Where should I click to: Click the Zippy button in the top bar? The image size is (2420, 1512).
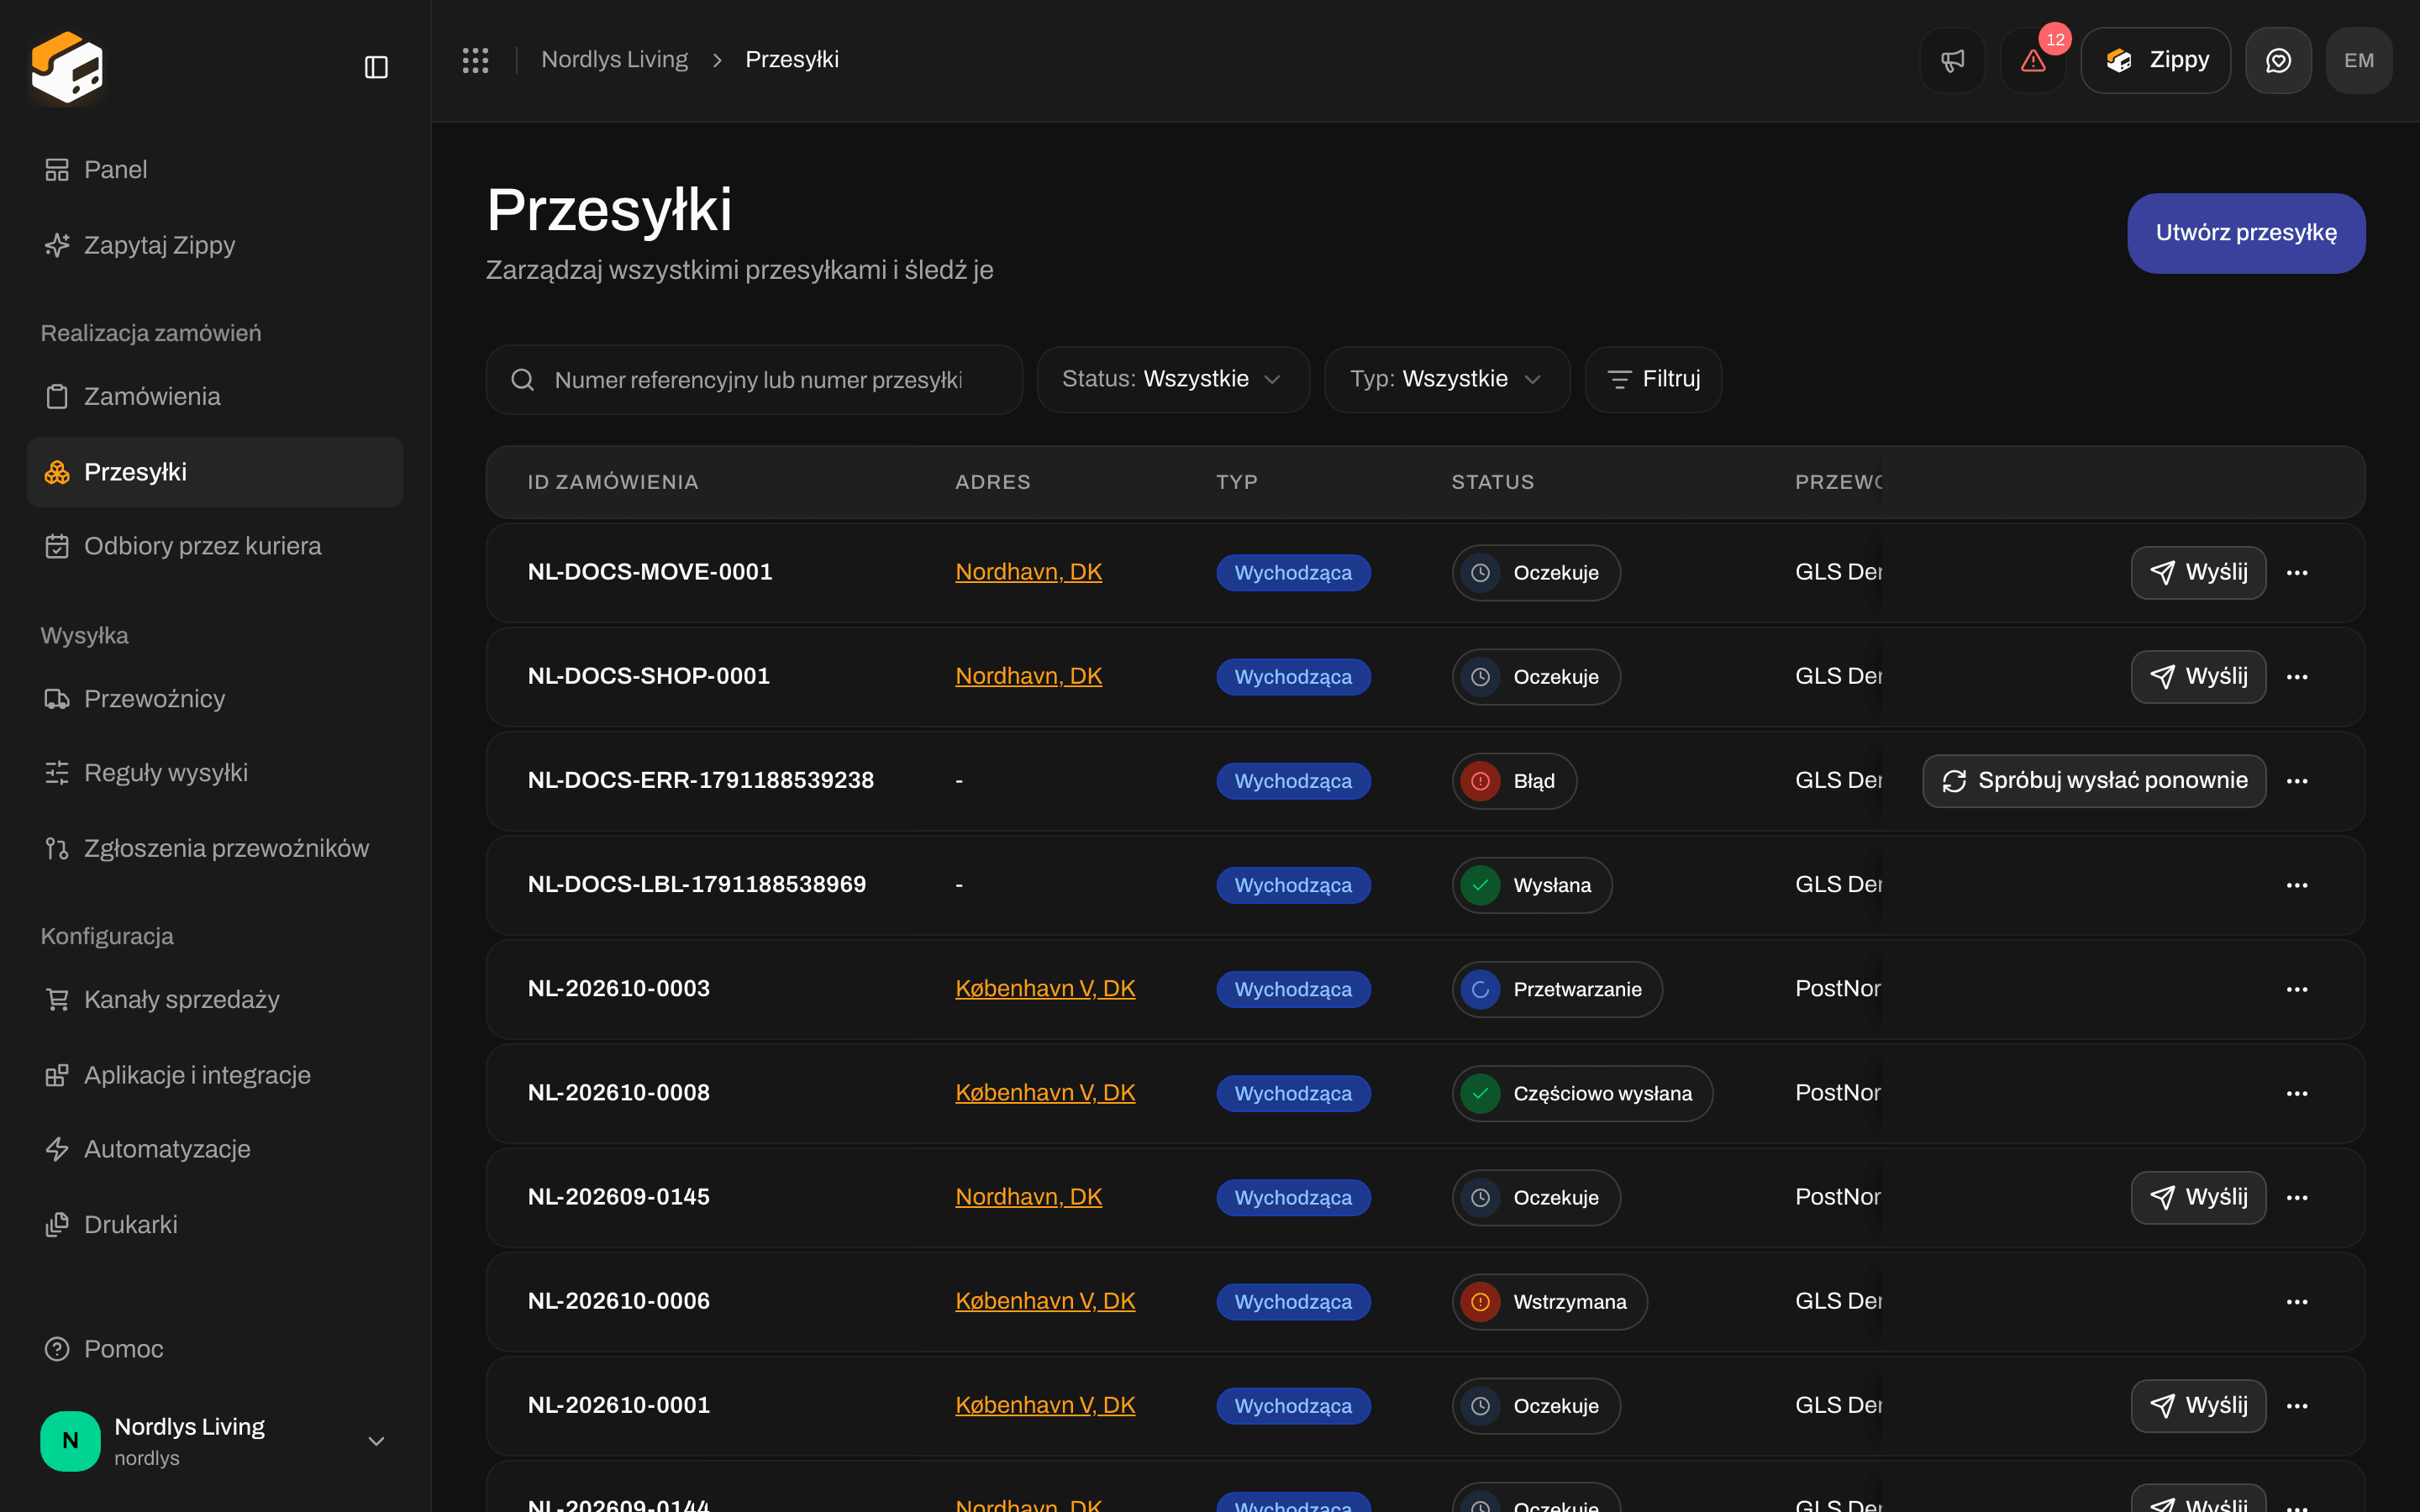[x=2155, y=60]
